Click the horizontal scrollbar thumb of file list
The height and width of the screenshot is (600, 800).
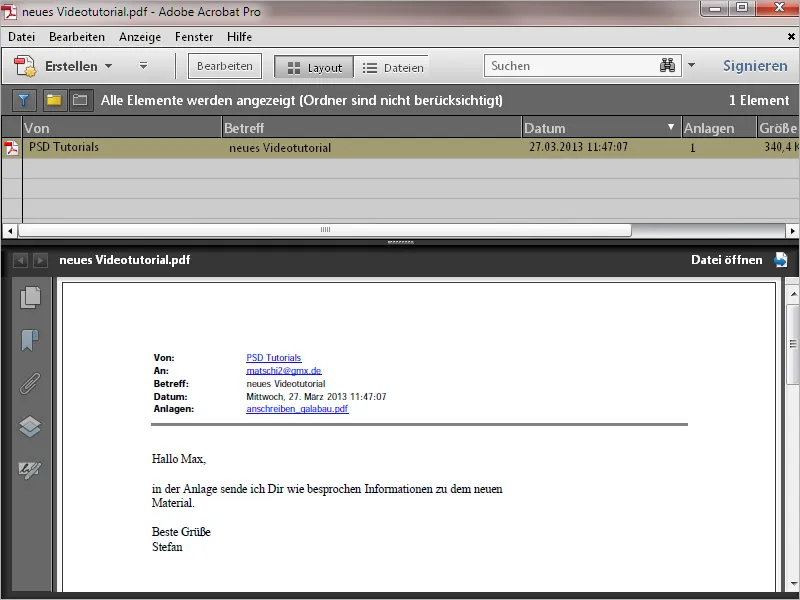pos(325,230)
